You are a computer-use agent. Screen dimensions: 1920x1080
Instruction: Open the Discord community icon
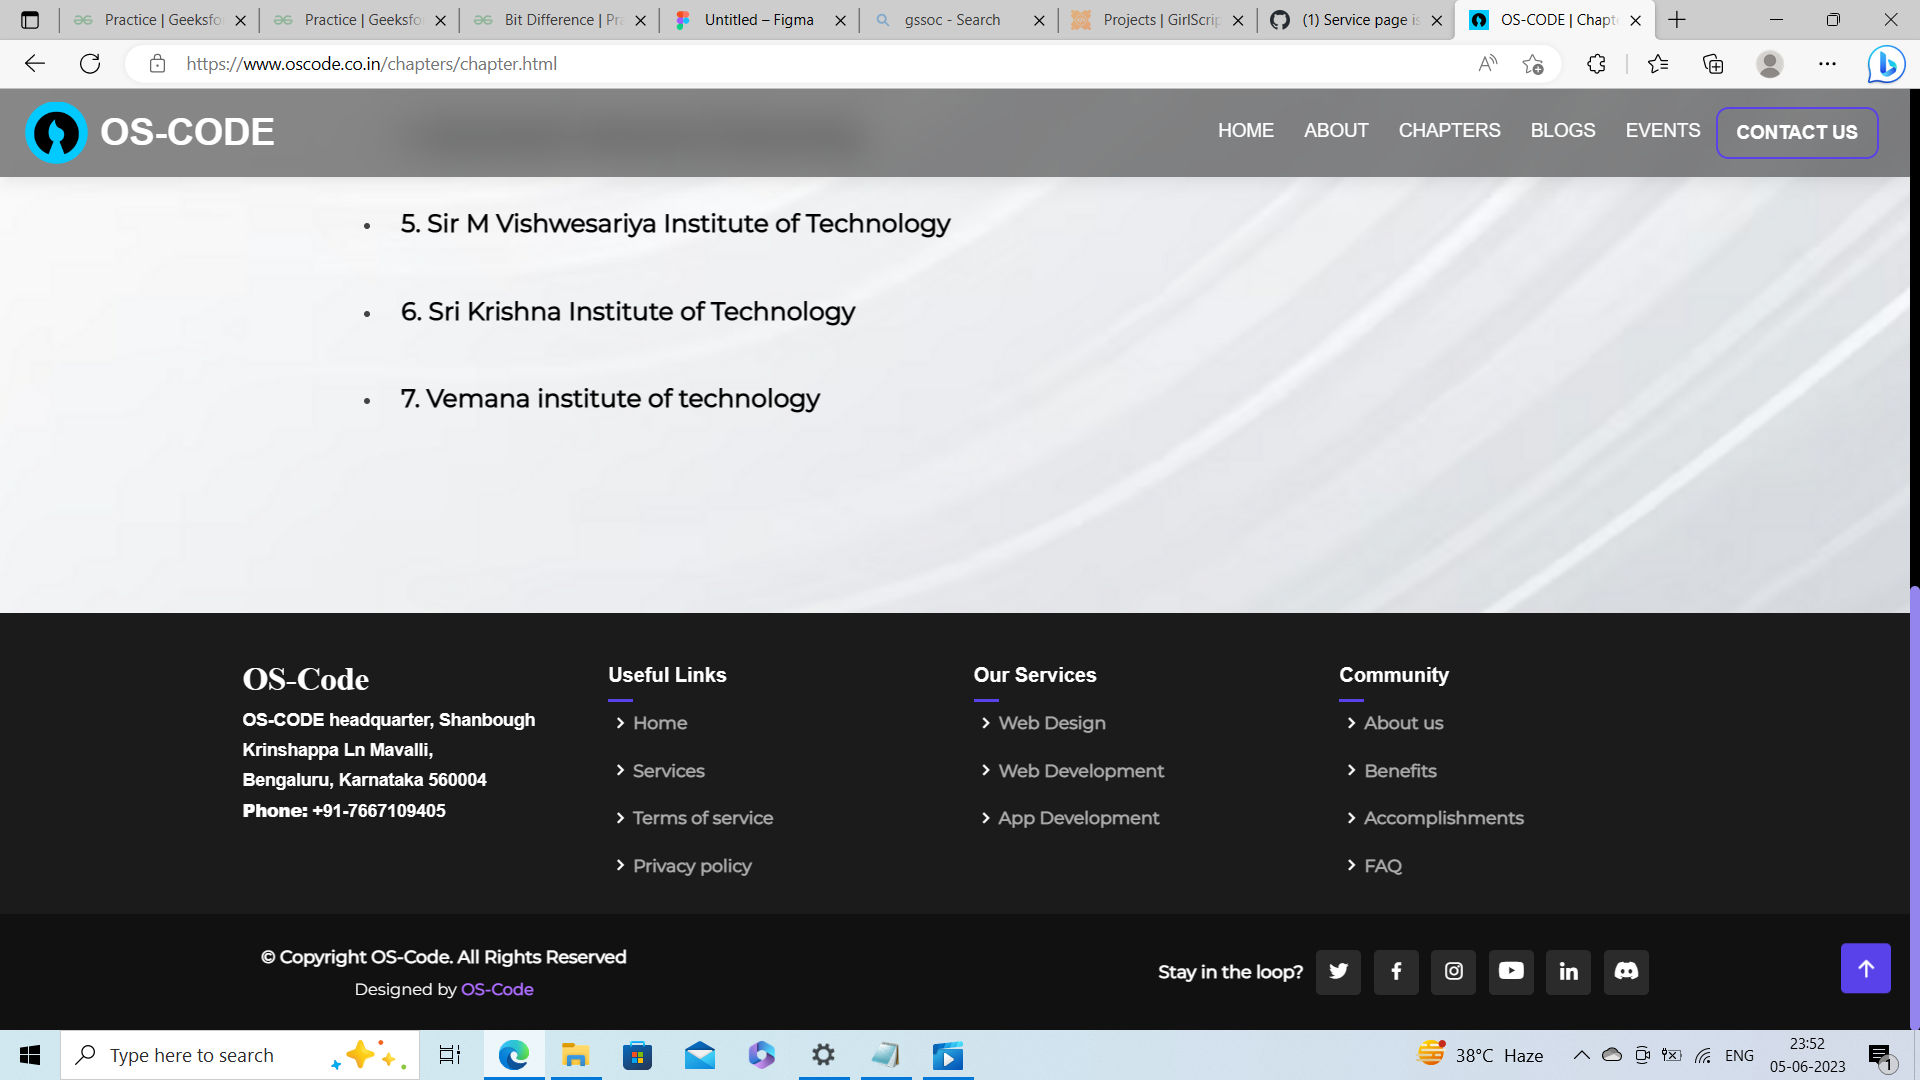click(x=1626, y=972)
